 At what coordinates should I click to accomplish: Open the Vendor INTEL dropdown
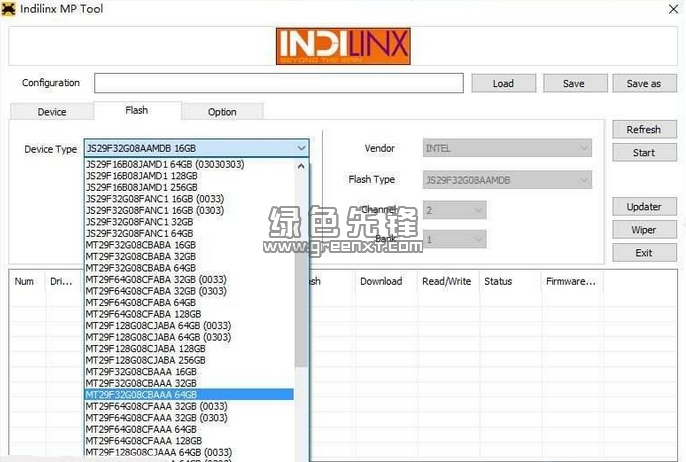[507, 148]
